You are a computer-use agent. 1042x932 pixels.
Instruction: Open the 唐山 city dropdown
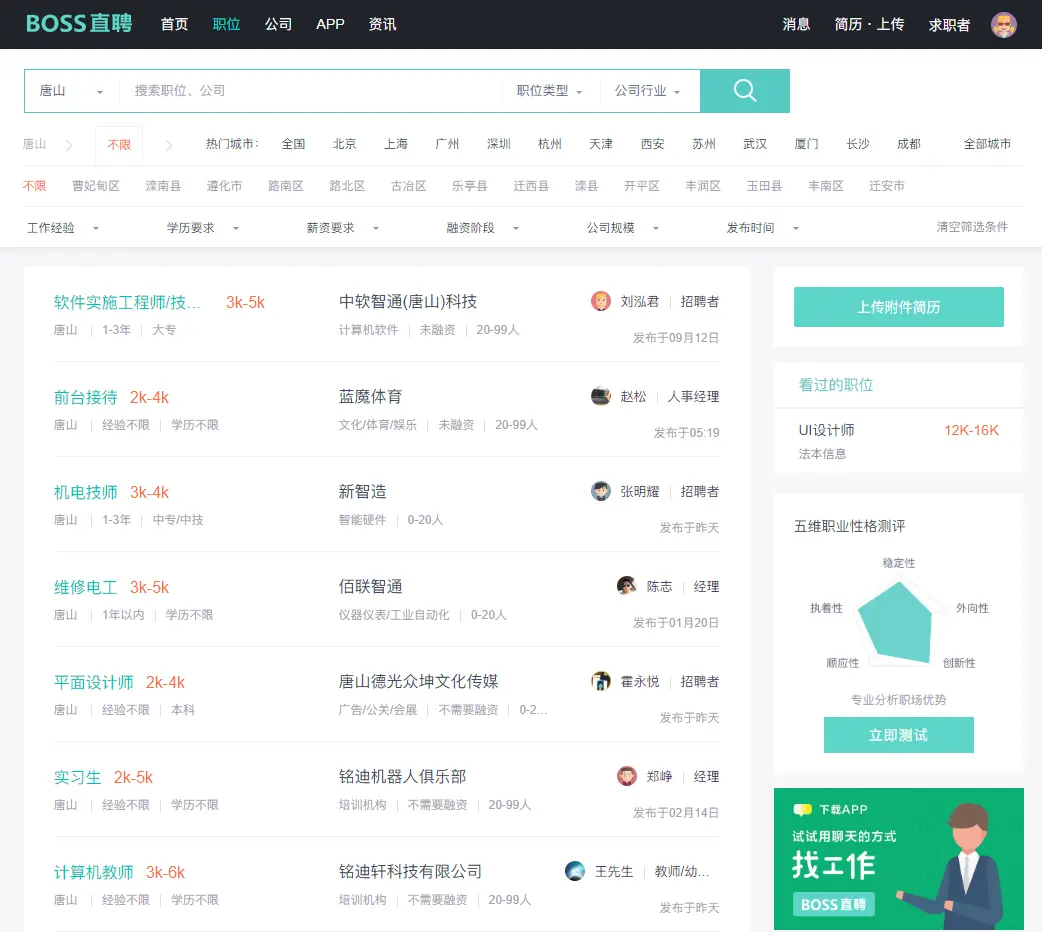(71, 91)
